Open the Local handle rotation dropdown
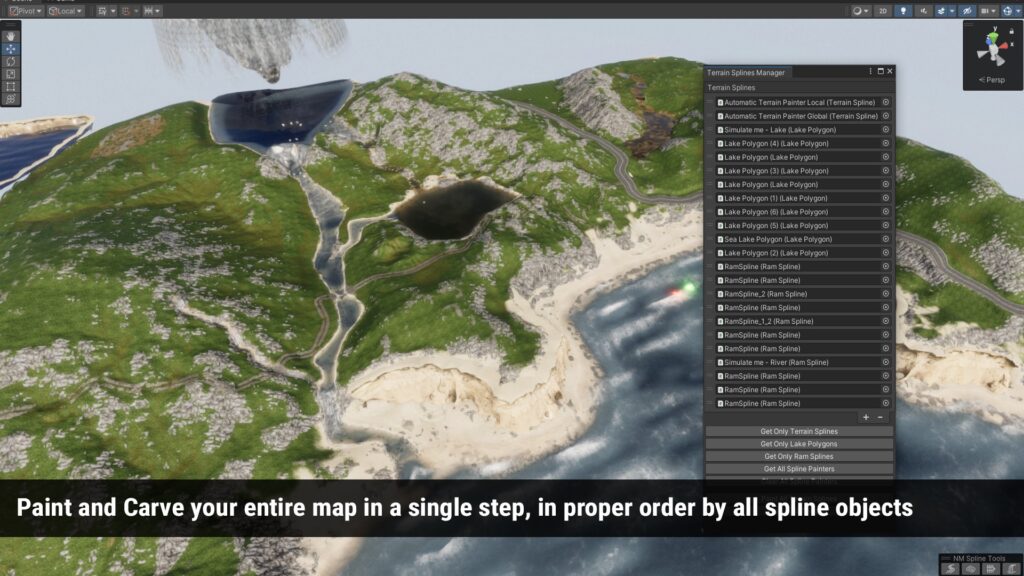The height and width of the screenshot is (576, 1024). 66,10
